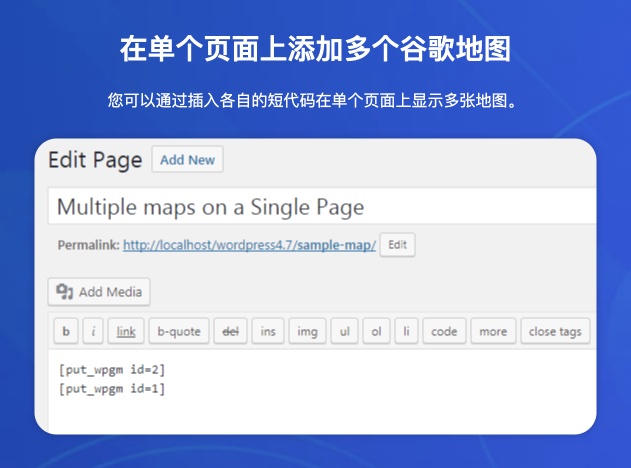The image size is (631, 468).
Task: Click the code toolbar button
Action: click(x=444, y=331)
